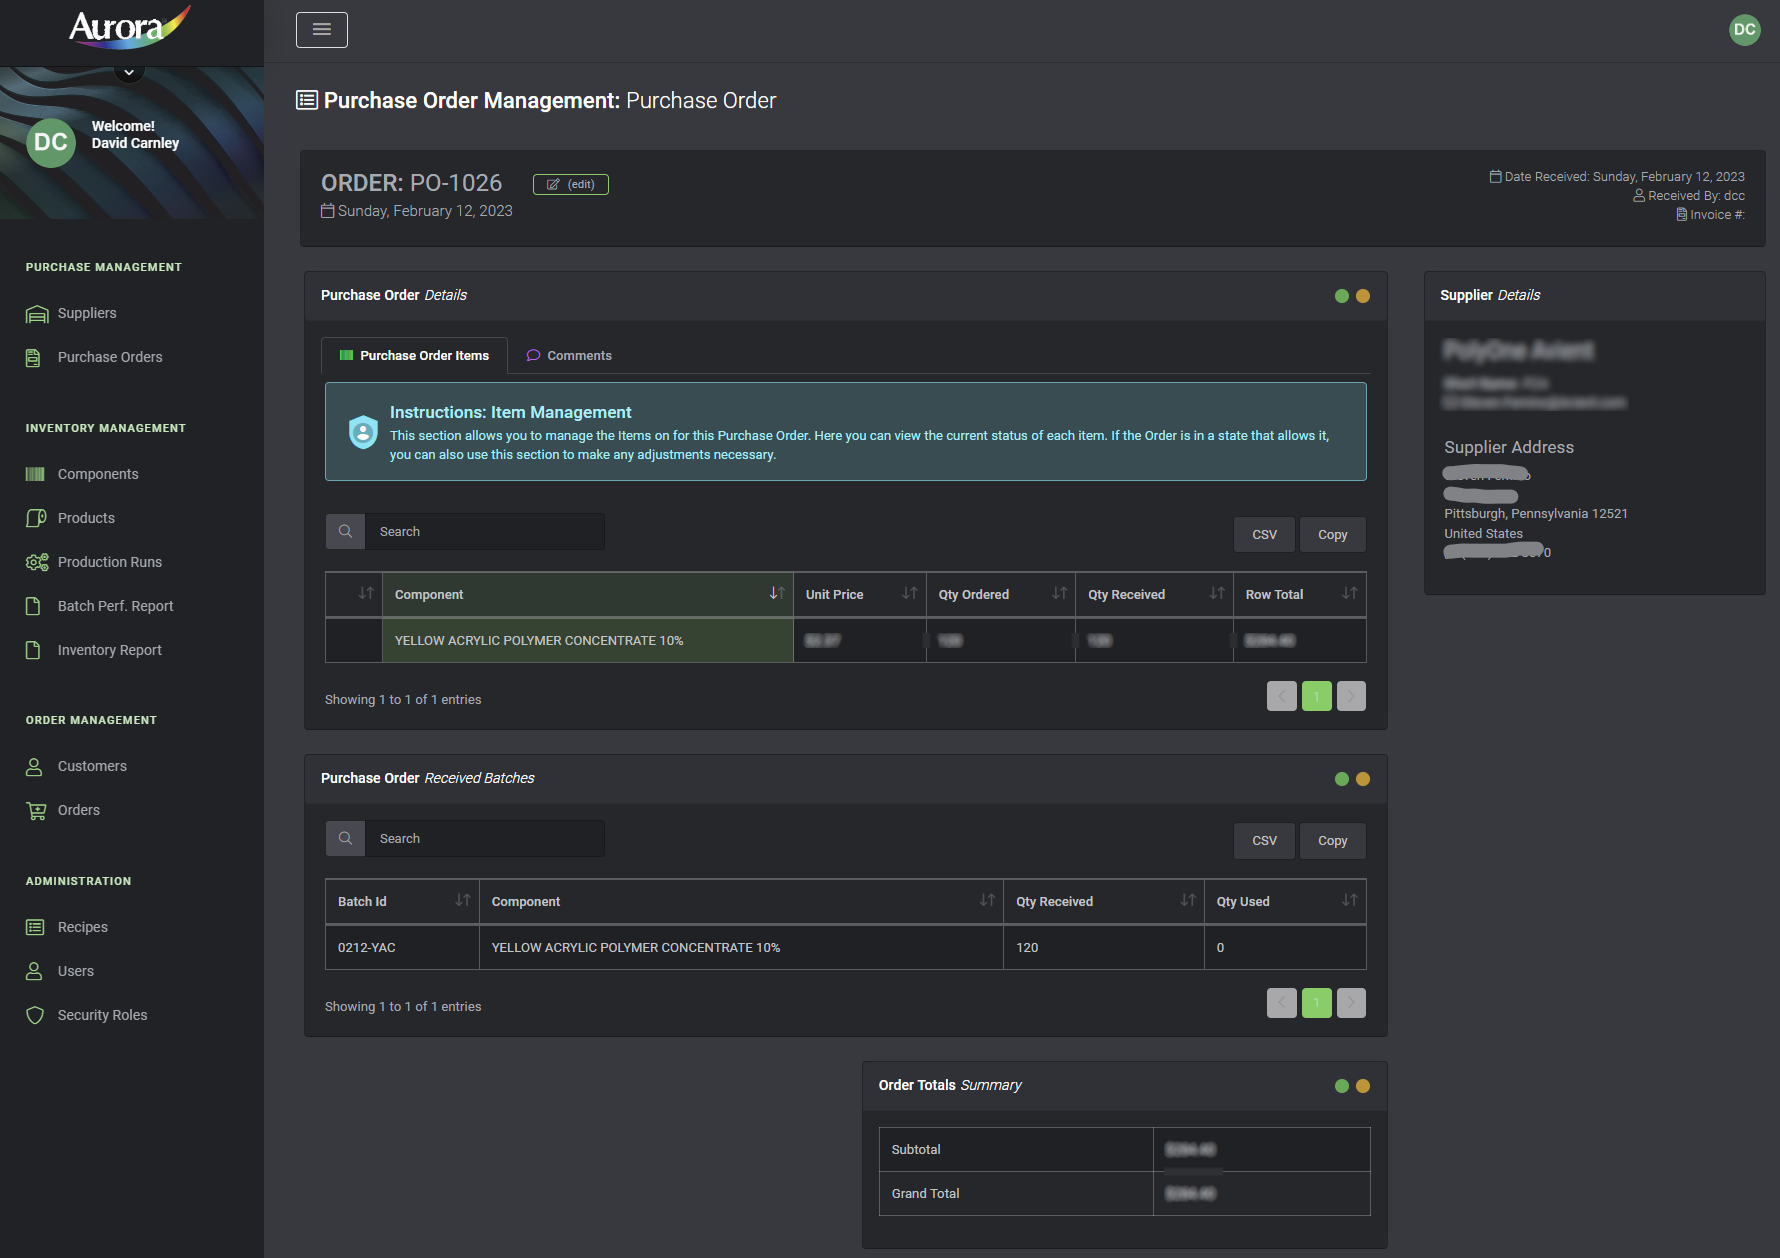Click the Received Batches search field
The width and height of the screenshot is (1780, 1258).
click(x=484, y=839)
